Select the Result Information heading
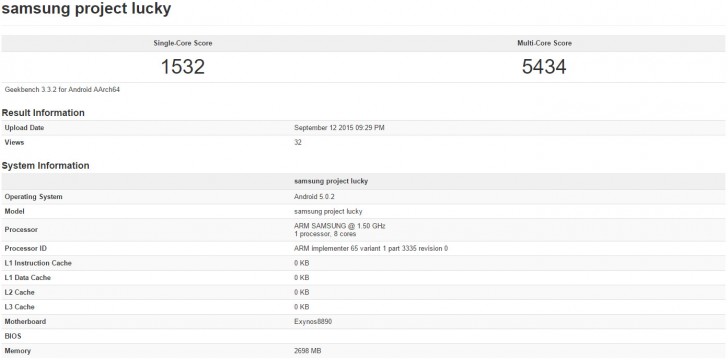This screenshot has width=728, height=360. pos(43,113)
